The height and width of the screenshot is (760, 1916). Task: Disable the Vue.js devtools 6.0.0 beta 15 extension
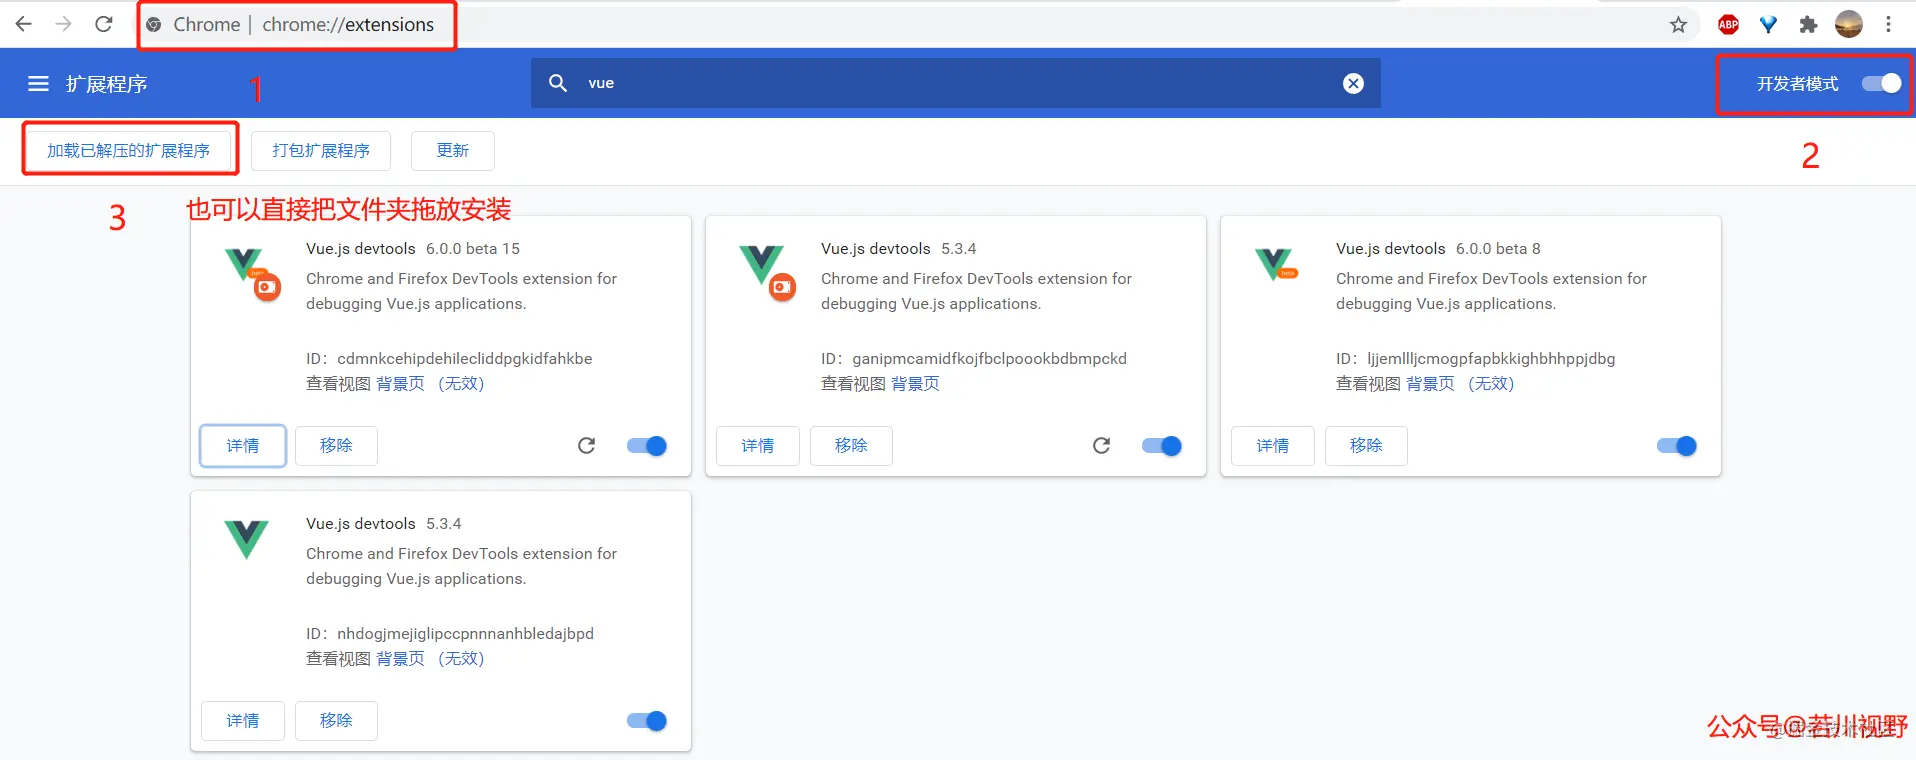pos(647,446)
